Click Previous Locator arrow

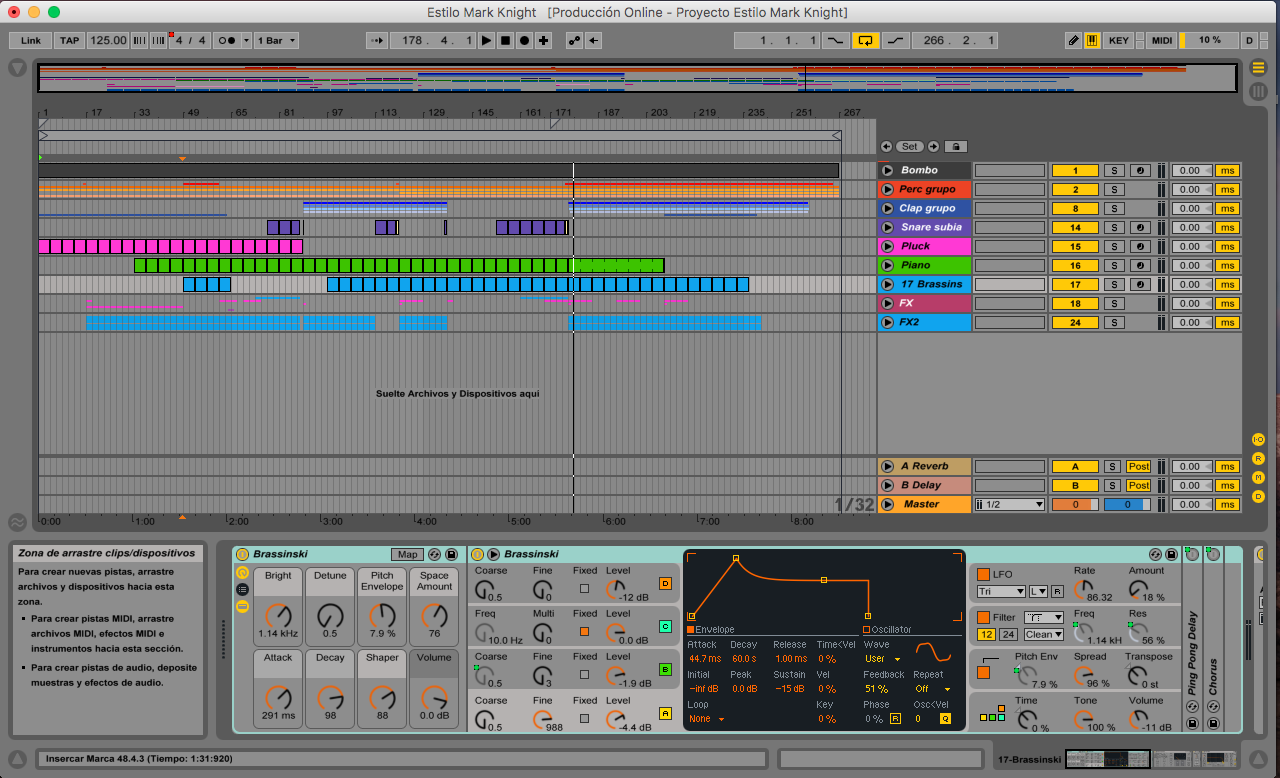886,146
